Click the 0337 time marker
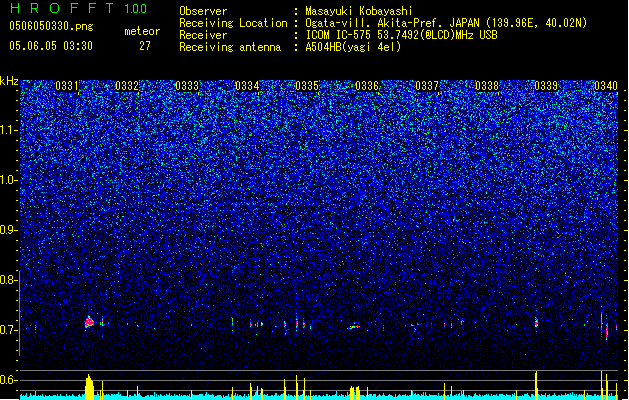The width and height of the screenshot is (629, 400). (x=427, y=86)
